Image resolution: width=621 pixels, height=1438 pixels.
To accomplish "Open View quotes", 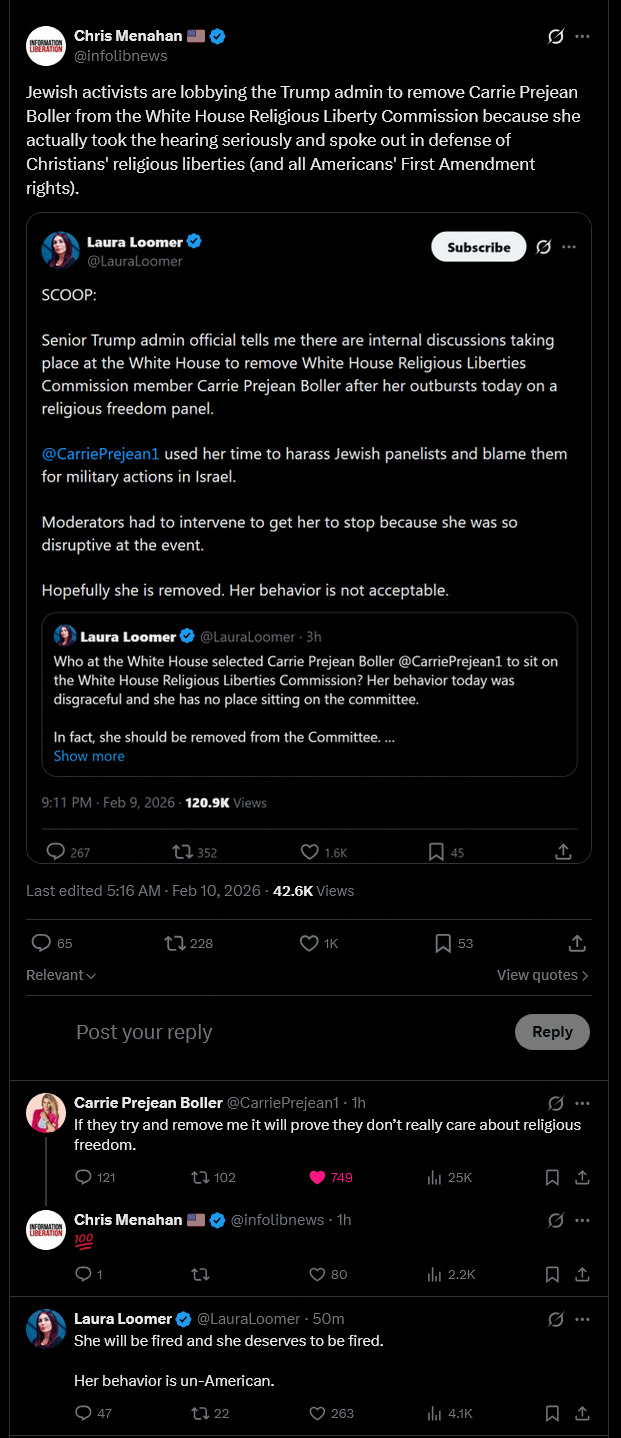I will tap(542, 975).
